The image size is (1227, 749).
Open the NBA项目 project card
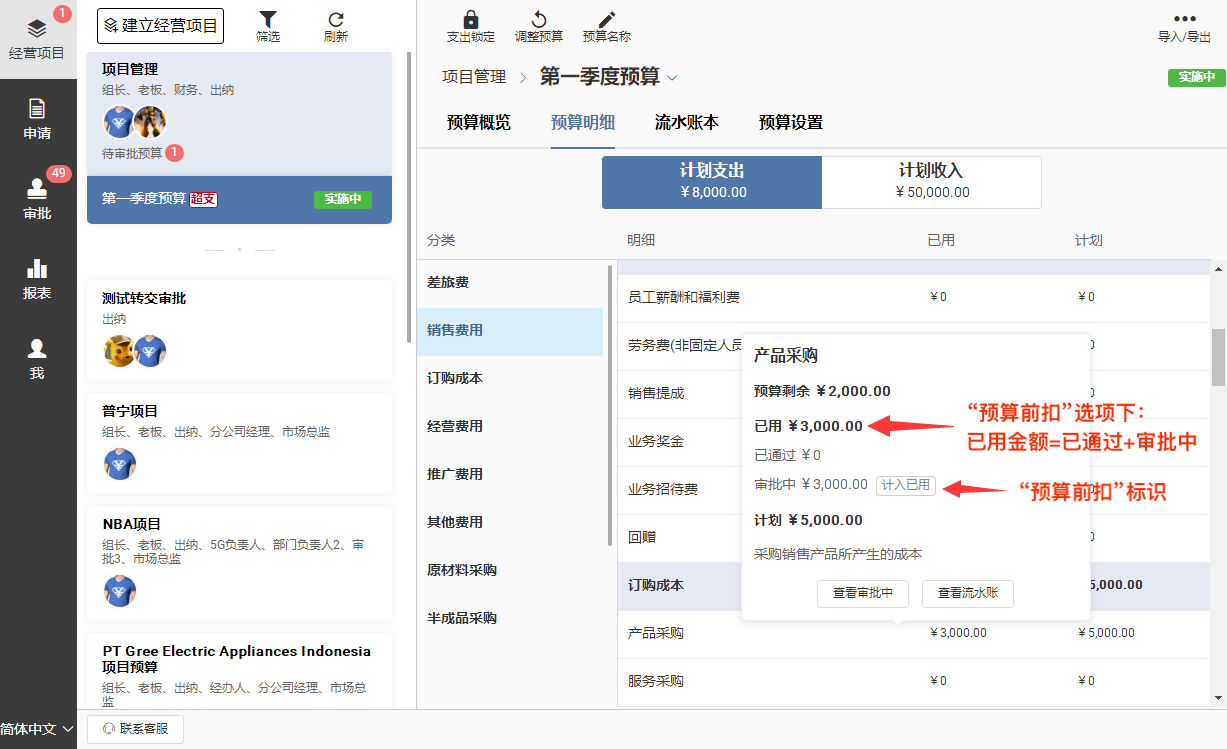(239, 563)
